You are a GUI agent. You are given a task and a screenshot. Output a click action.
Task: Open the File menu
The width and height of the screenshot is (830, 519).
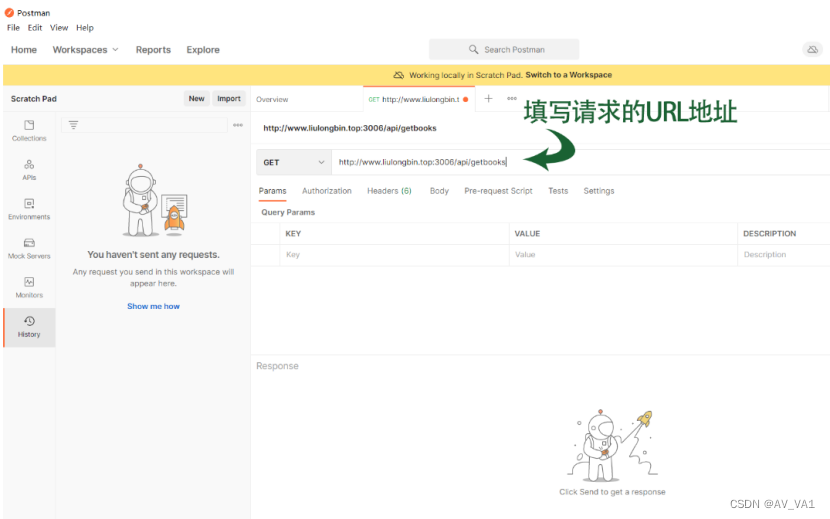pyautogui.click(x=13, y=28)
